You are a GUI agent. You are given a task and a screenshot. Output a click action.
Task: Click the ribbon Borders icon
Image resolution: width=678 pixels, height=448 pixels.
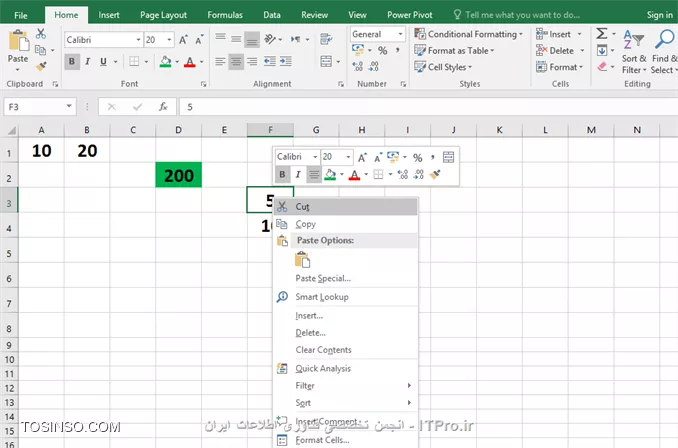point(134,61)
